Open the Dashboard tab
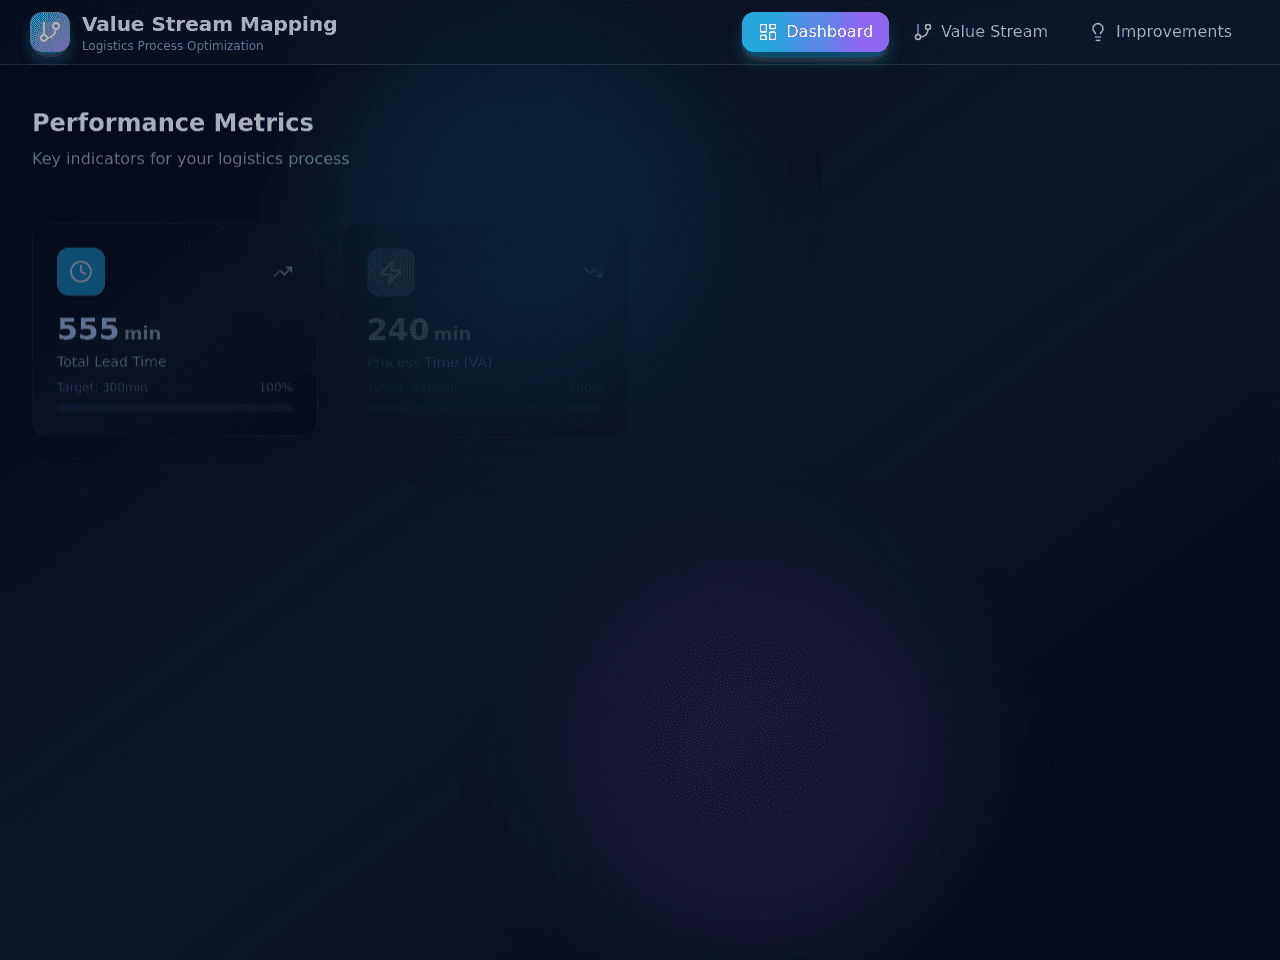The image size is (1280, 960). click(815, 32)
